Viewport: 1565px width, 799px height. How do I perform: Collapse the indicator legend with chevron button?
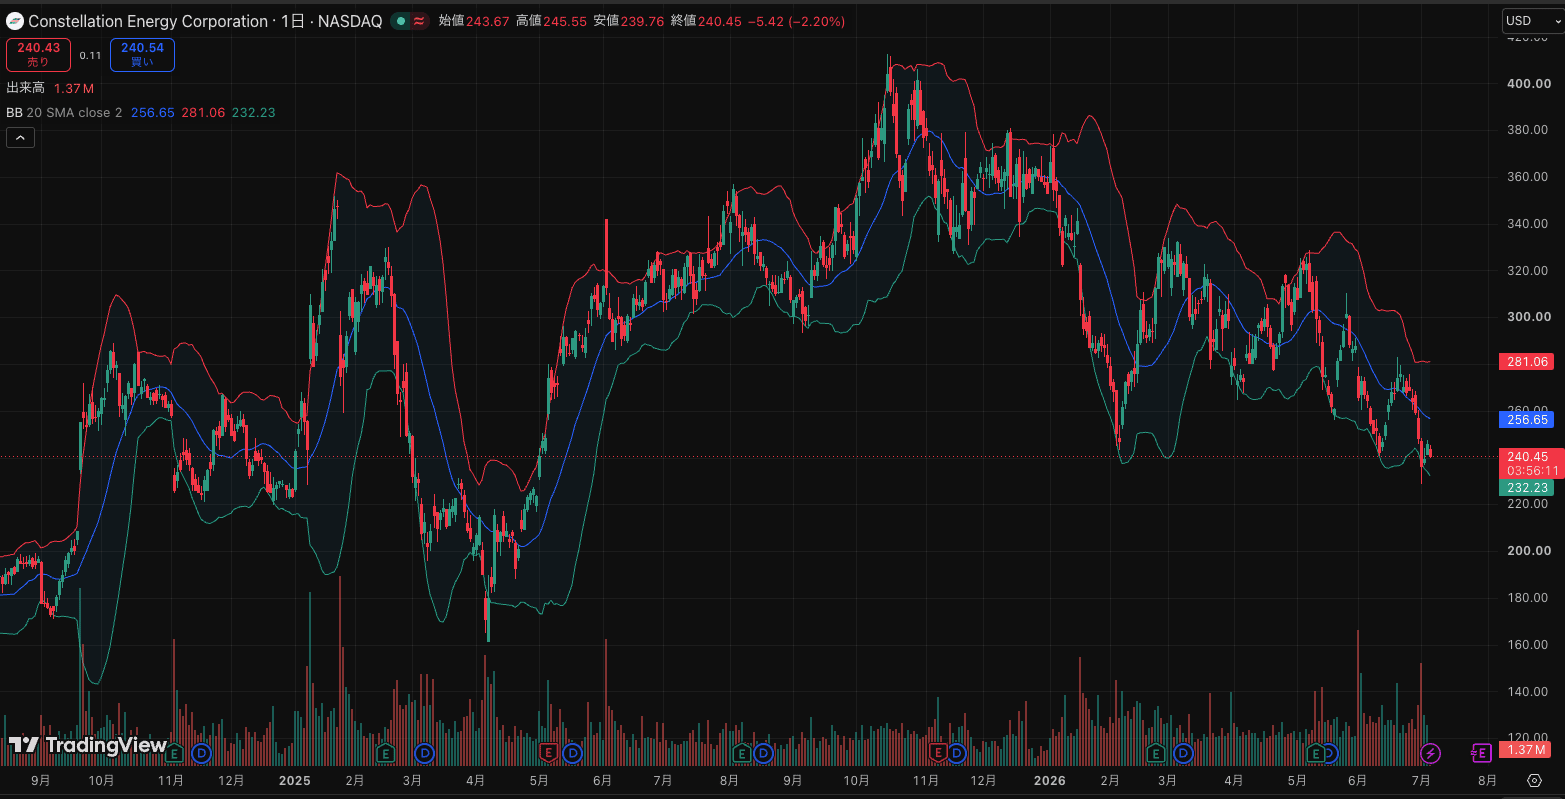(x=21, y=138)
